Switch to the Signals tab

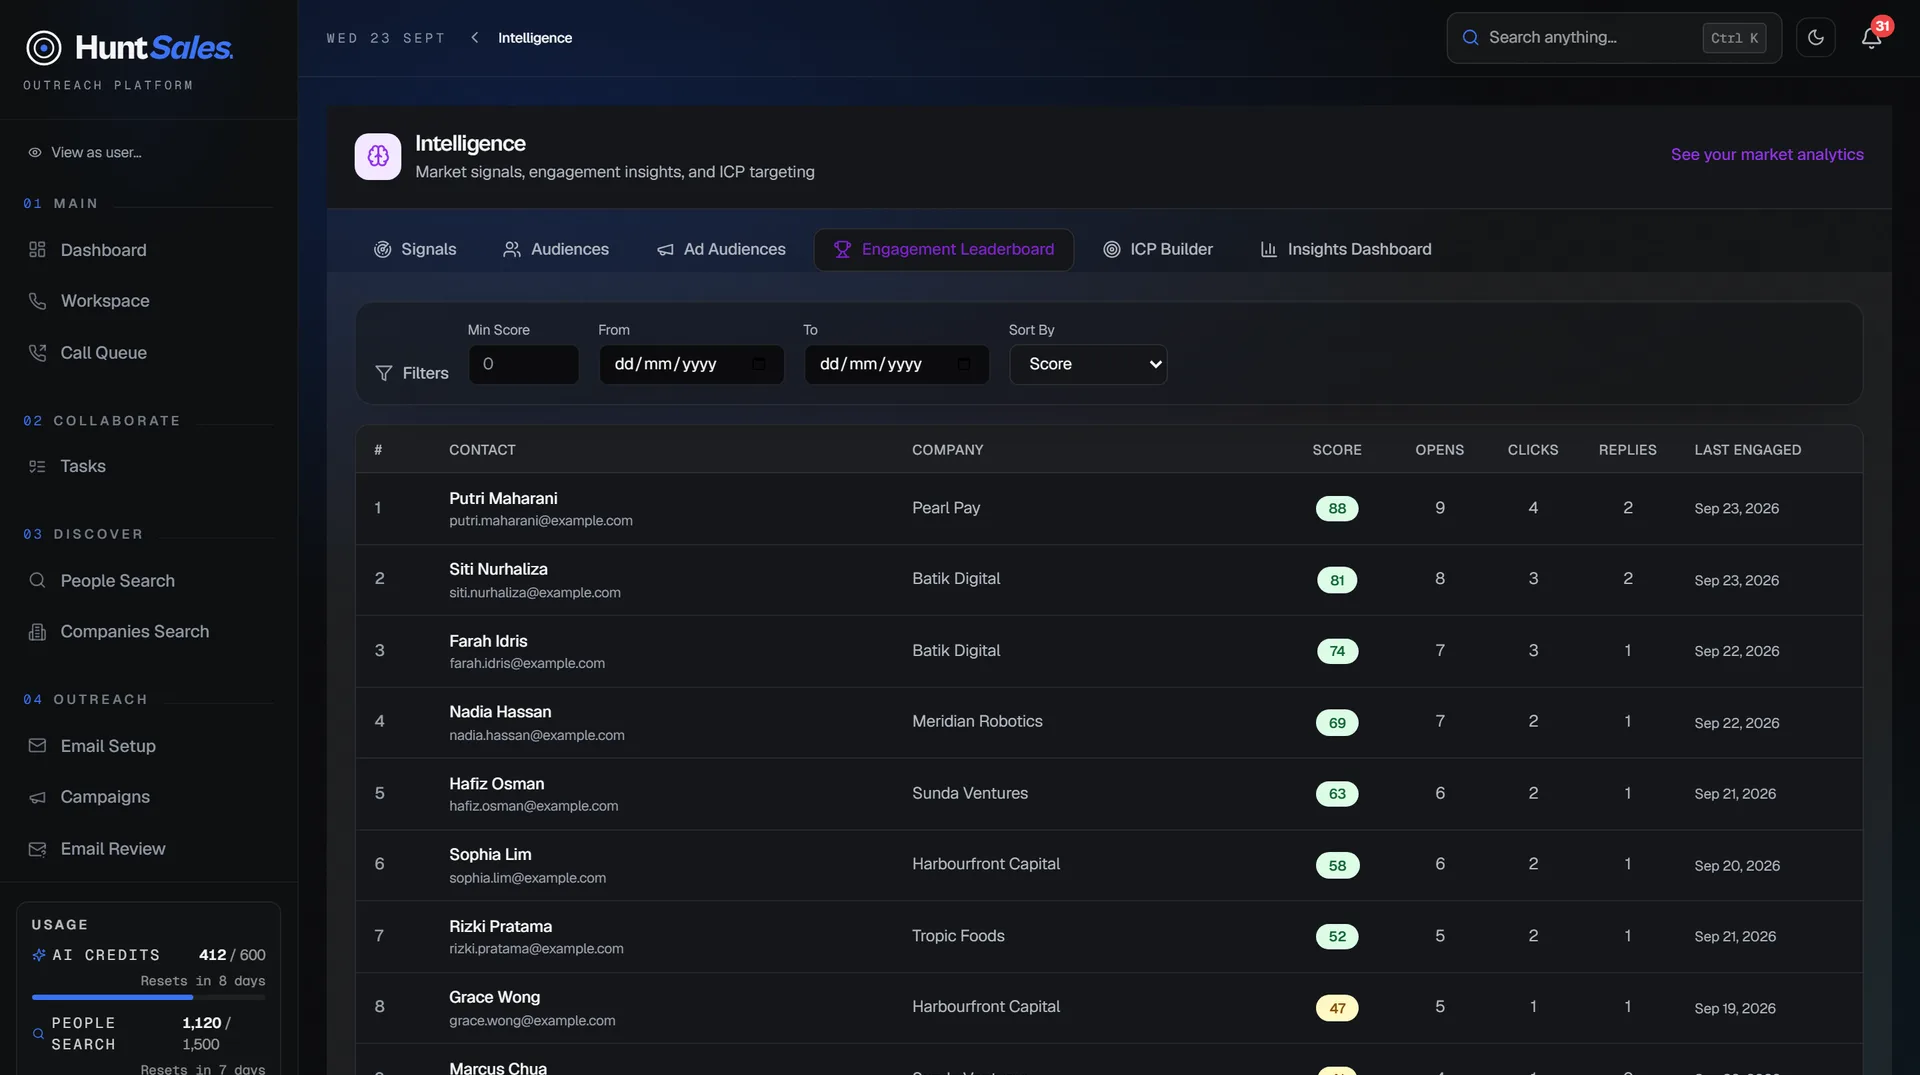pyautogui.click(x=415, y=250)
